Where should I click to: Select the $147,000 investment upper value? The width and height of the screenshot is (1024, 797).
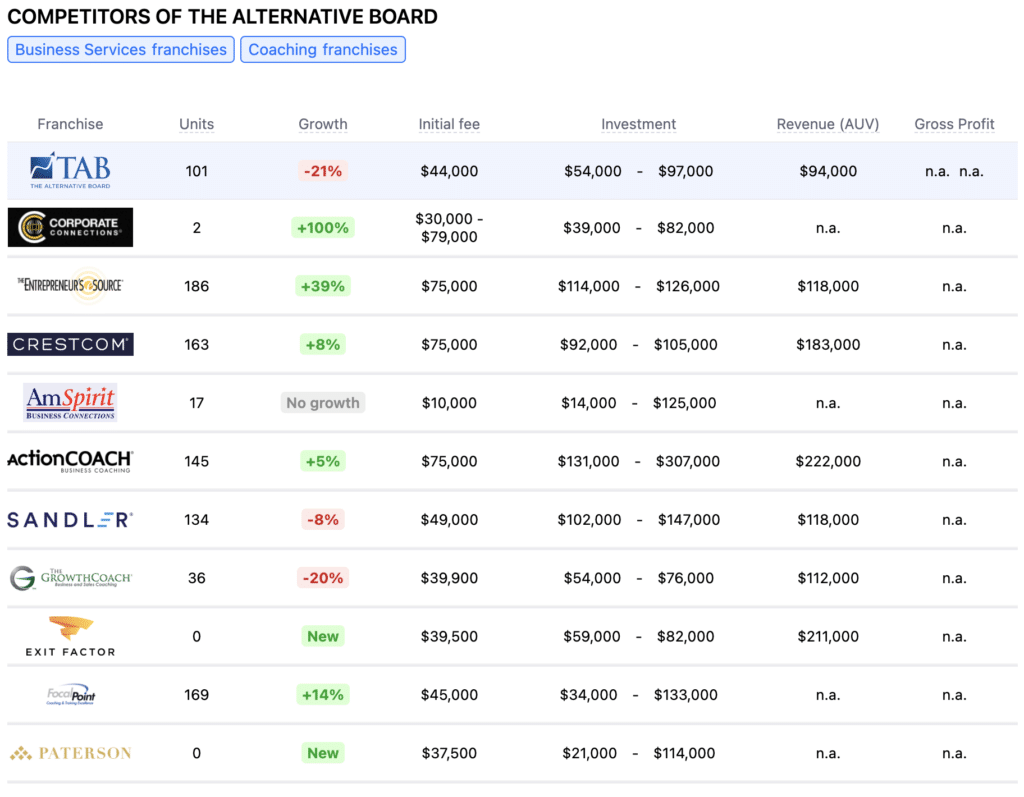click(x=688, y=519)
